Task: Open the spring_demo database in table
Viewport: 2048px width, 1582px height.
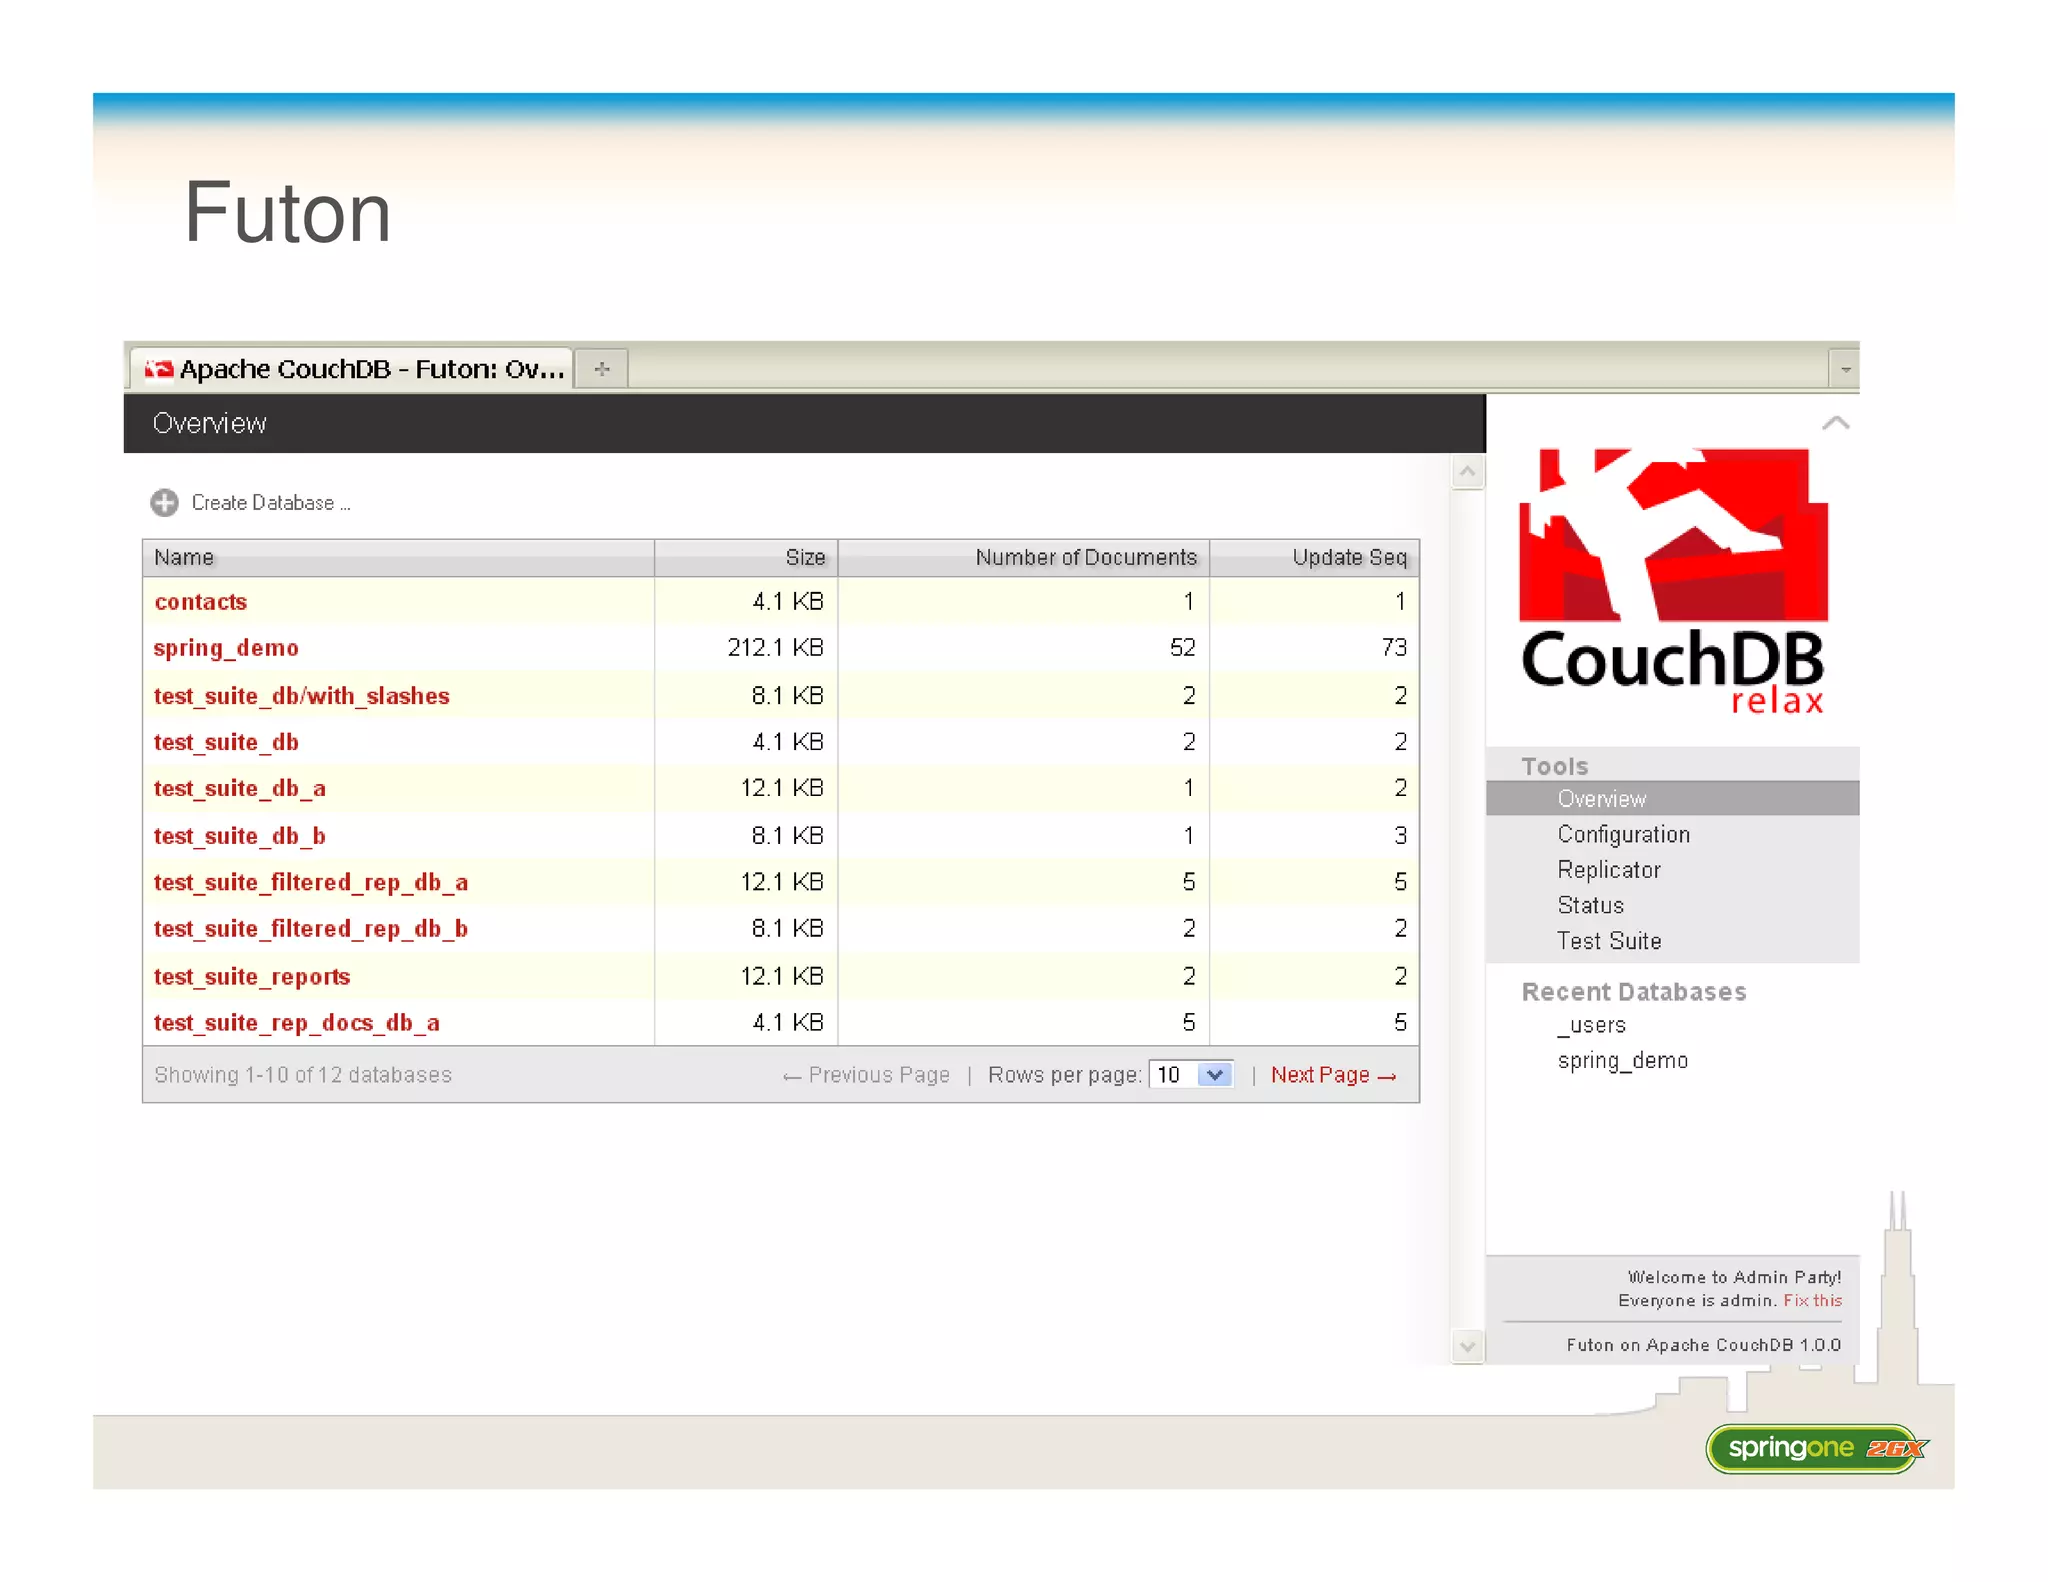Action: tap(226, 648)
